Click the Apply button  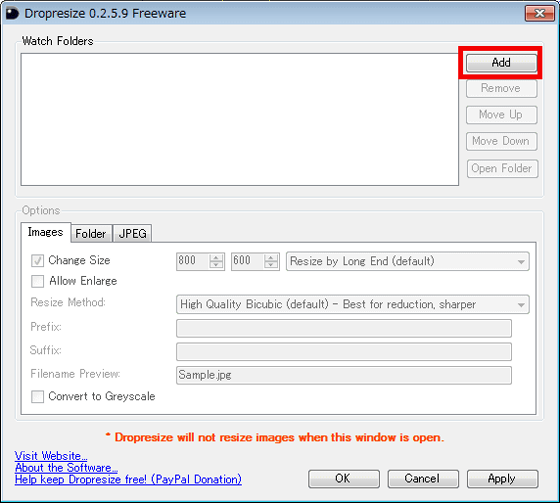click(x=502, y=479)
